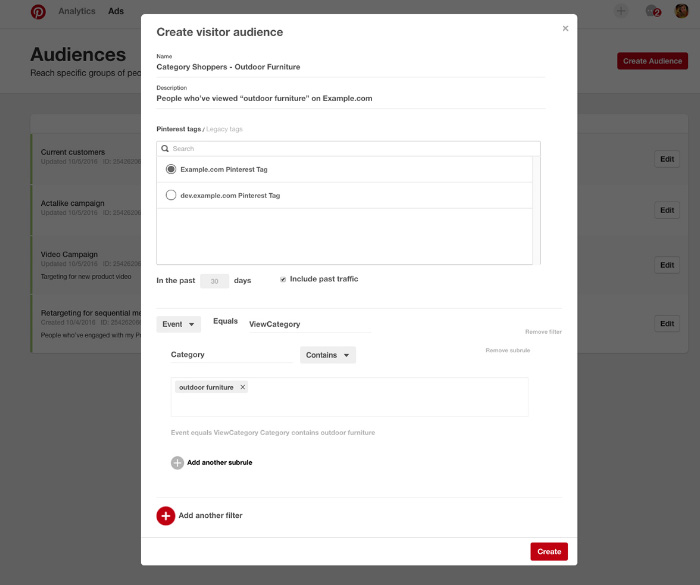
Task: Toggle Include past traffic checkbox
Action: point(283,280)
